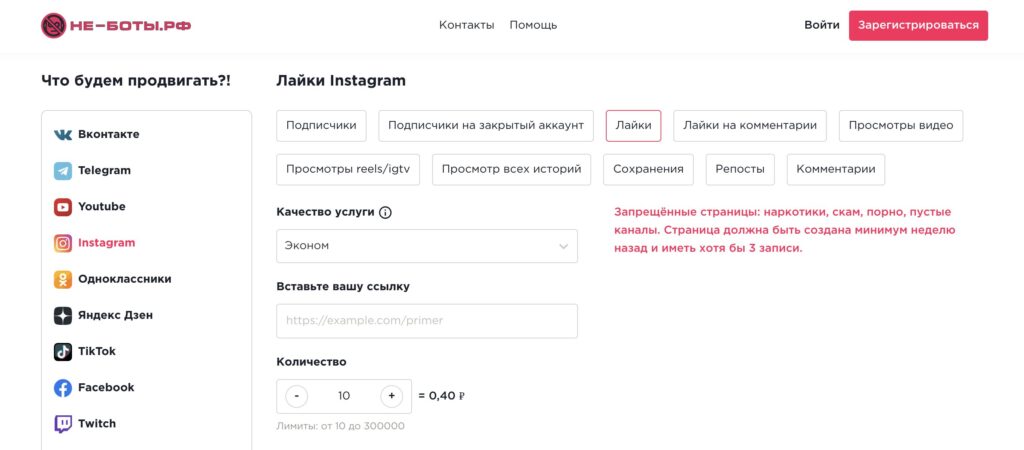Click the НЕ-БОТЫ.РФ logo icon

click(x=53, y=25)
